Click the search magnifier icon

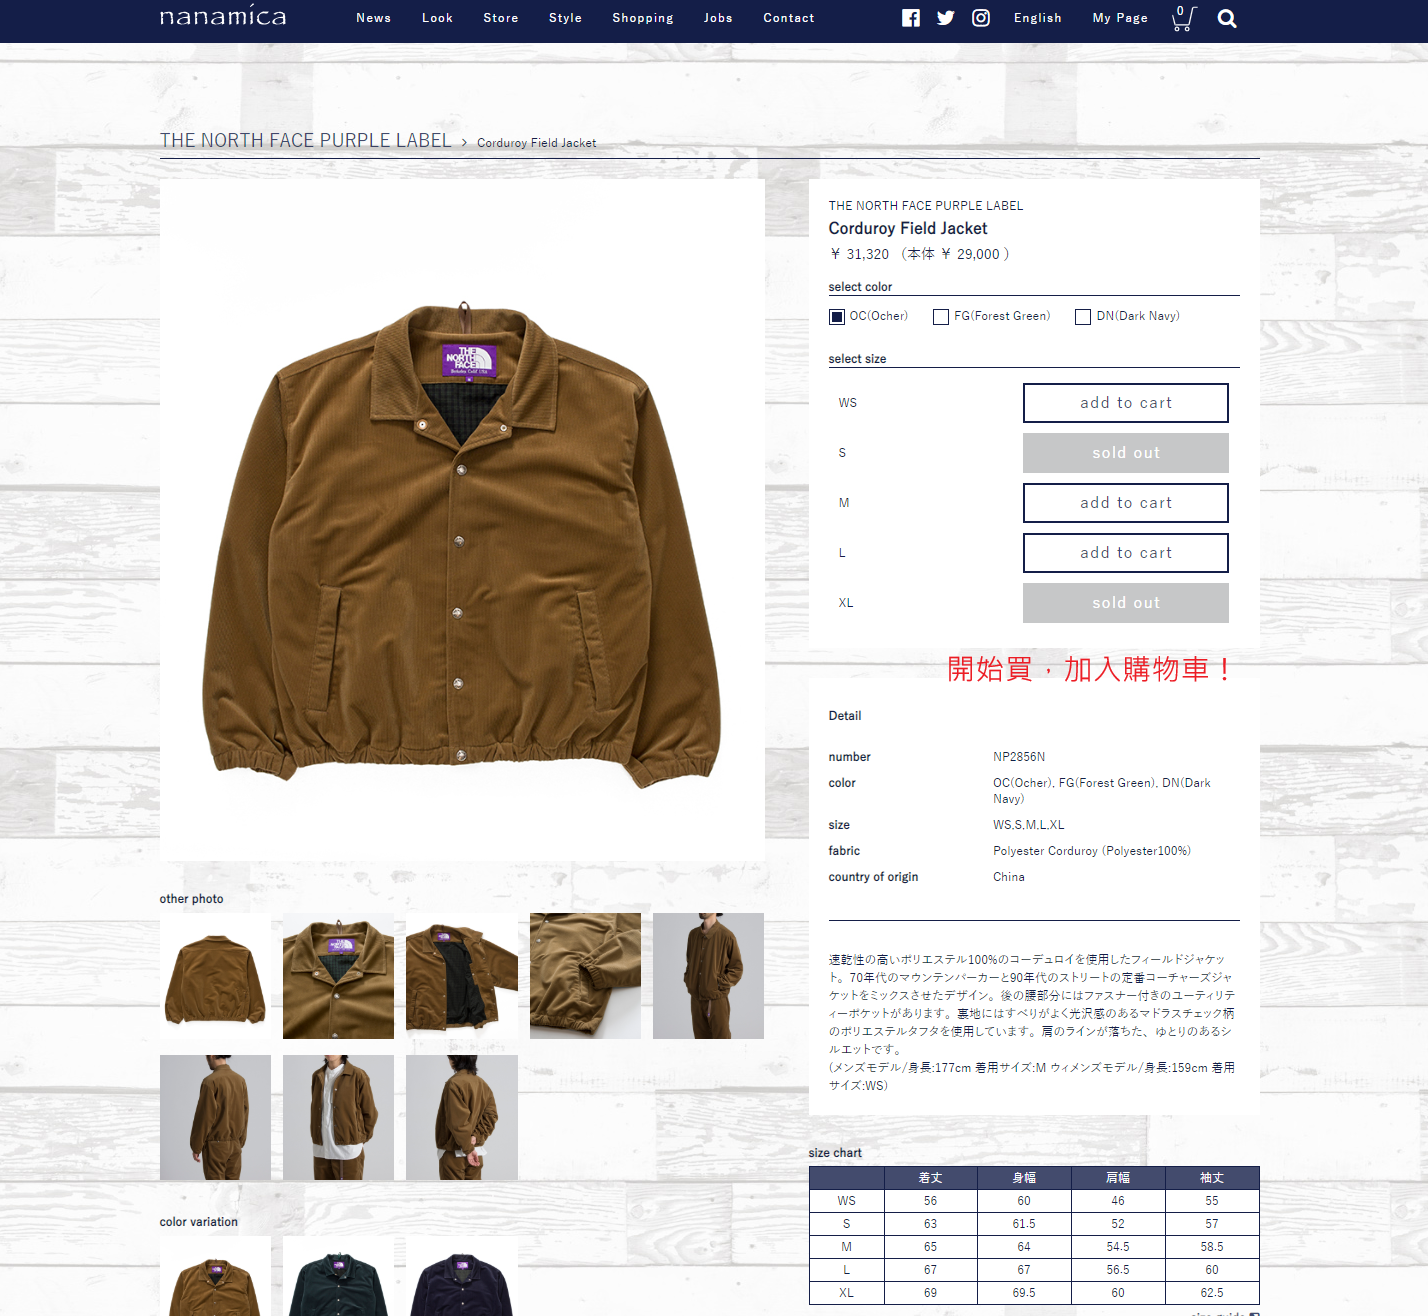(x=1227, y=19)
